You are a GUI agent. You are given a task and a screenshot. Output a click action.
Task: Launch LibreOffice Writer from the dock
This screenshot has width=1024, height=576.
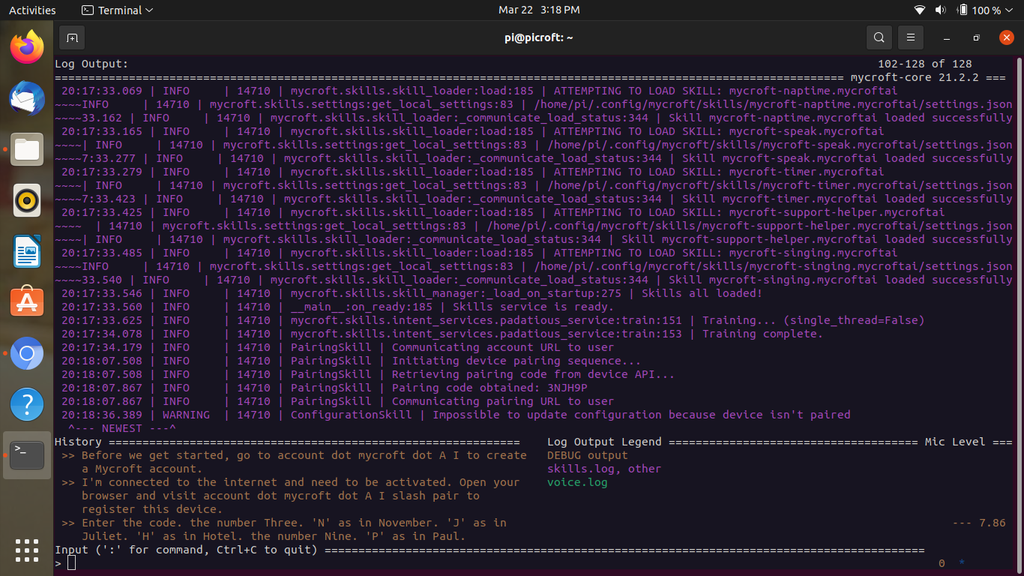(27, 251)
